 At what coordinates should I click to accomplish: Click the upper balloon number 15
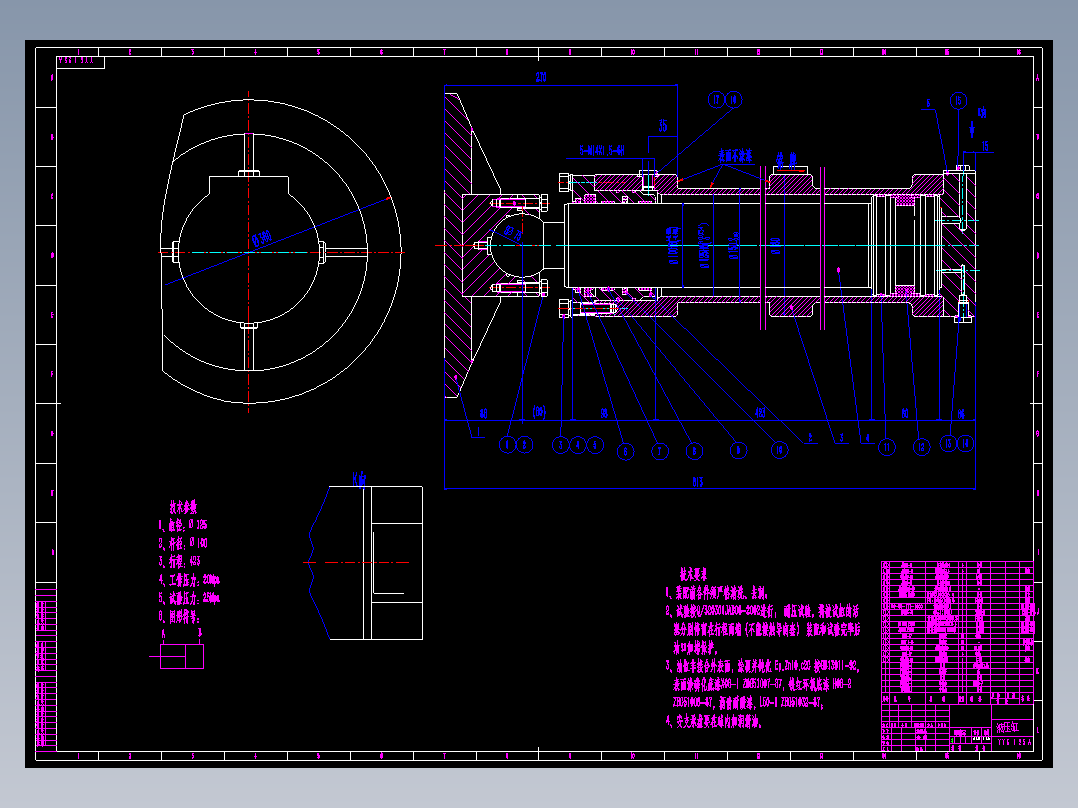point(958,101)
